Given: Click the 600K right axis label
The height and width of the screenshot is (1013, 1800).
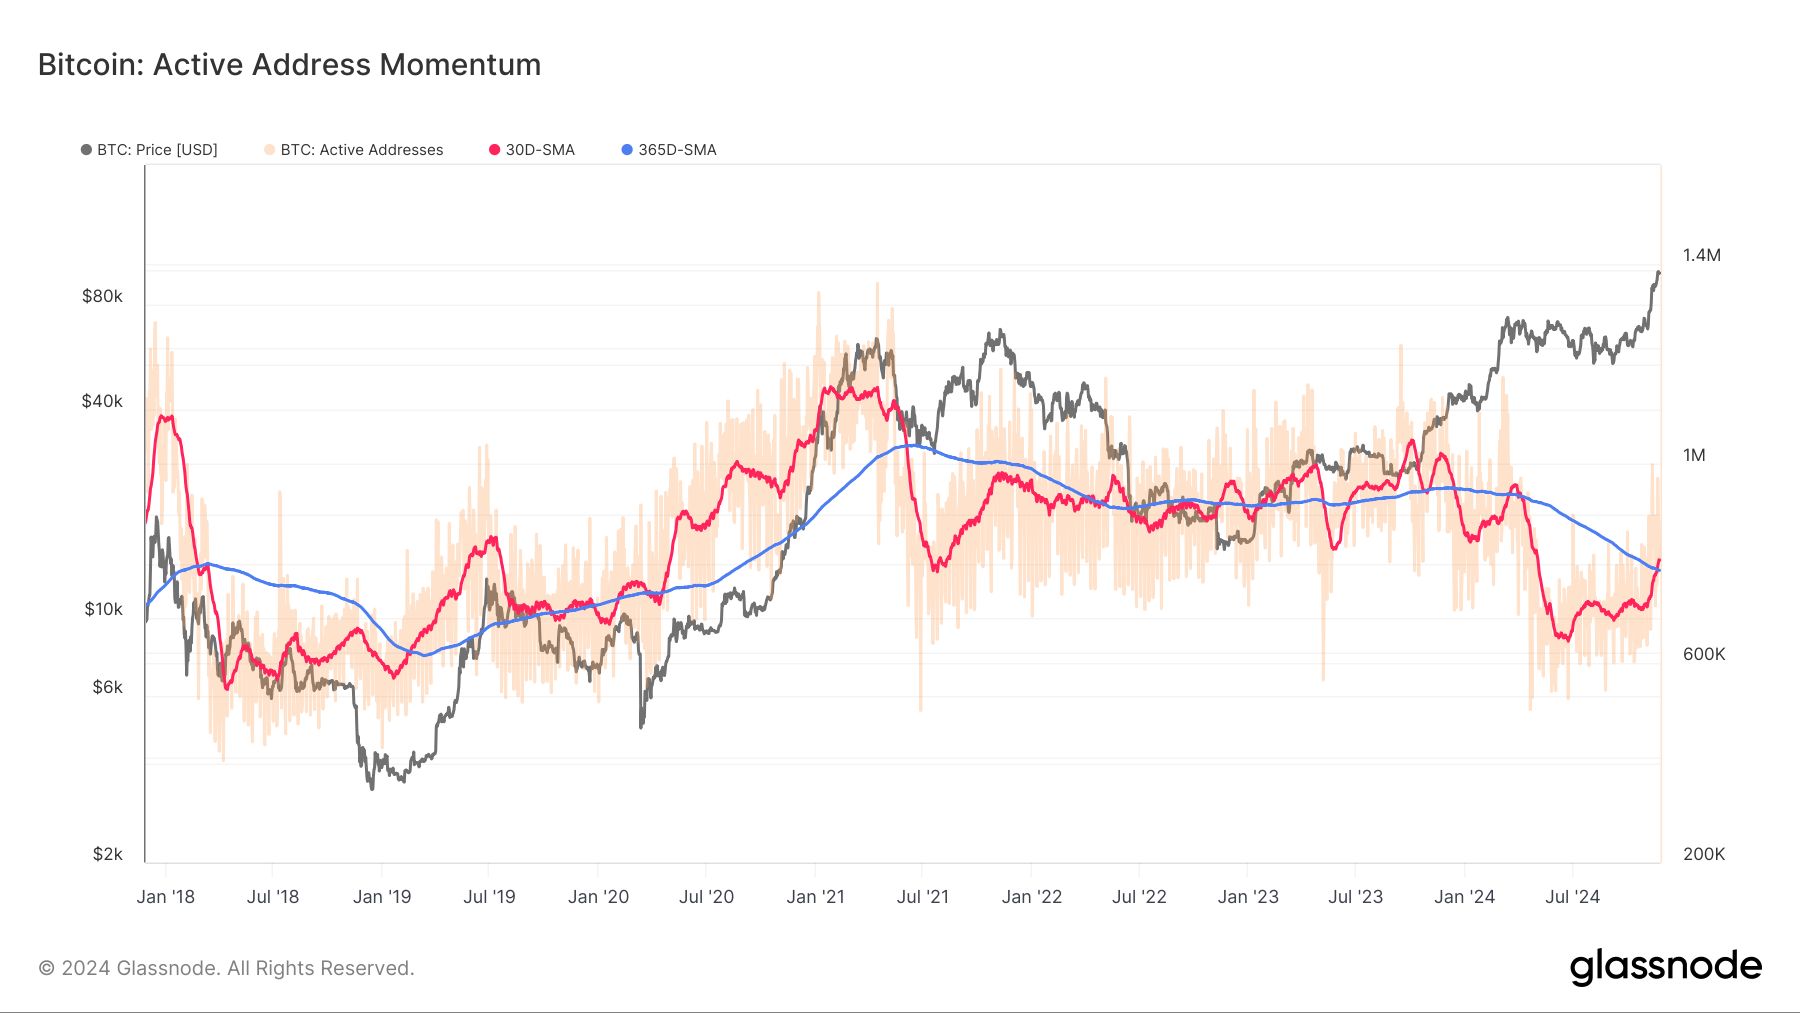Looking at the screenshot, I should pyautogui.click(x=1704, y=654).
